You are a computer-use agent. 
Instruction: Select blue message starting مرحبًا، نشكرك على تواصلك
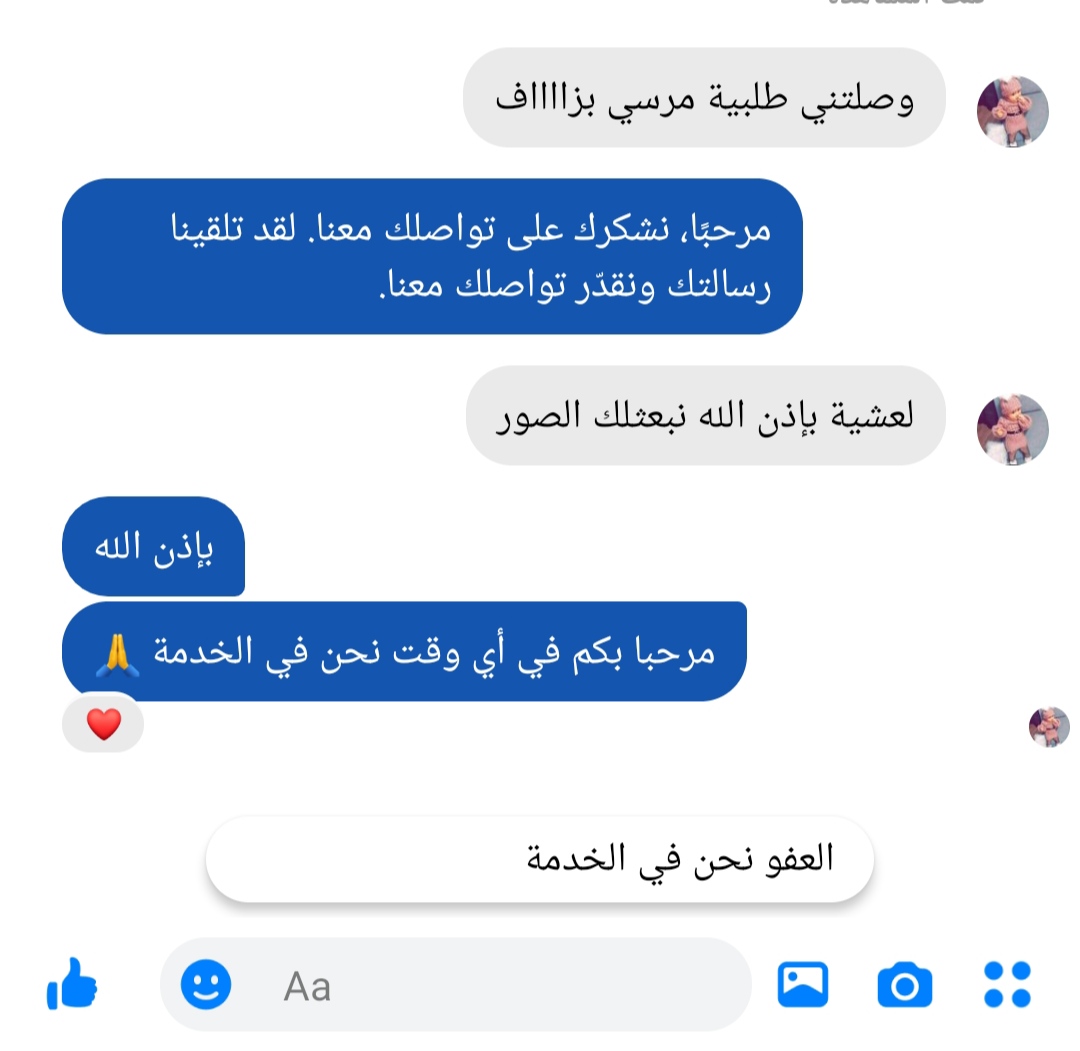click(432, 256)
